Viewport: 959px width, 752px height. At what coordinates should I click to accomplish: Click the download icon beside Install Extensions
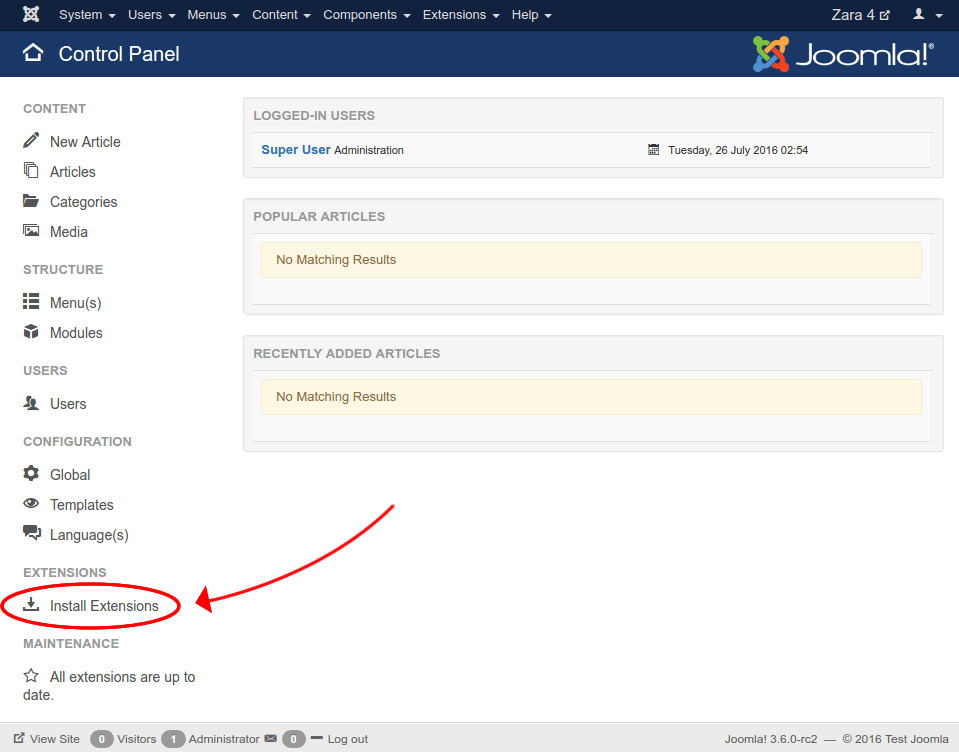[x=31, y=604]
